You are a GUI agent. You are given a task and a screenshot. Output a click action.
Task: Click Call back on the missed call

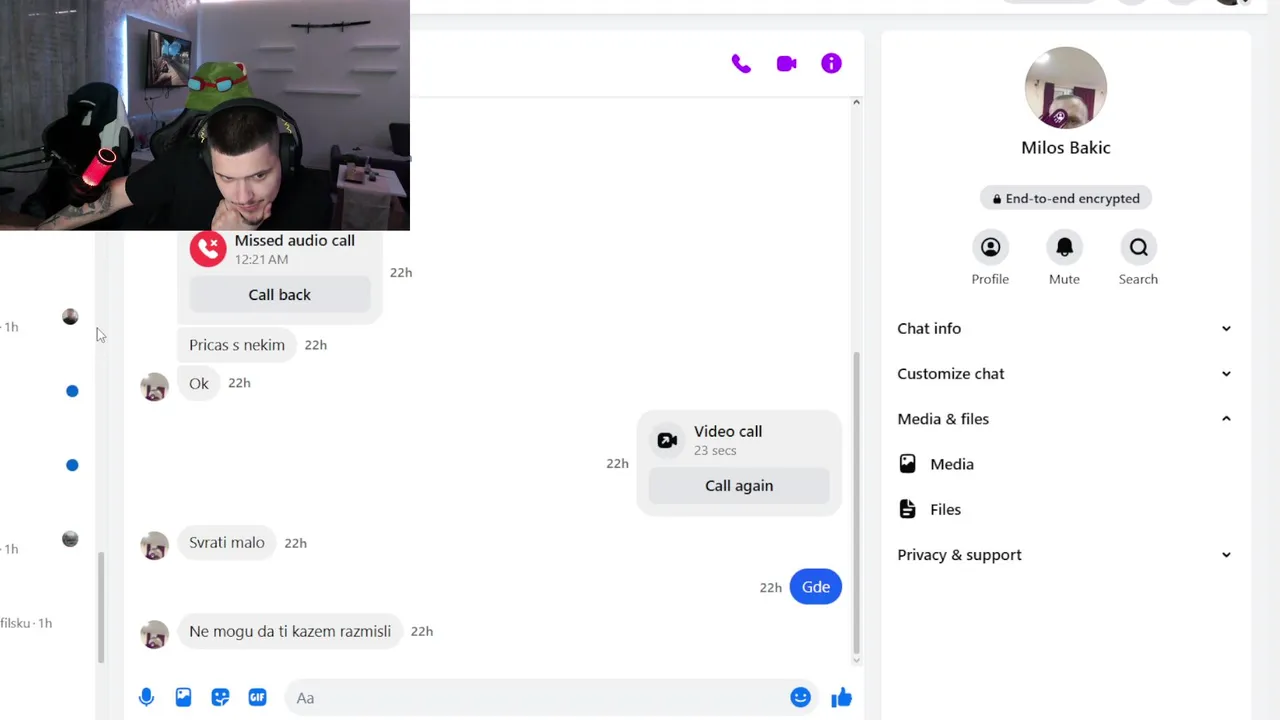pos(279,295)
